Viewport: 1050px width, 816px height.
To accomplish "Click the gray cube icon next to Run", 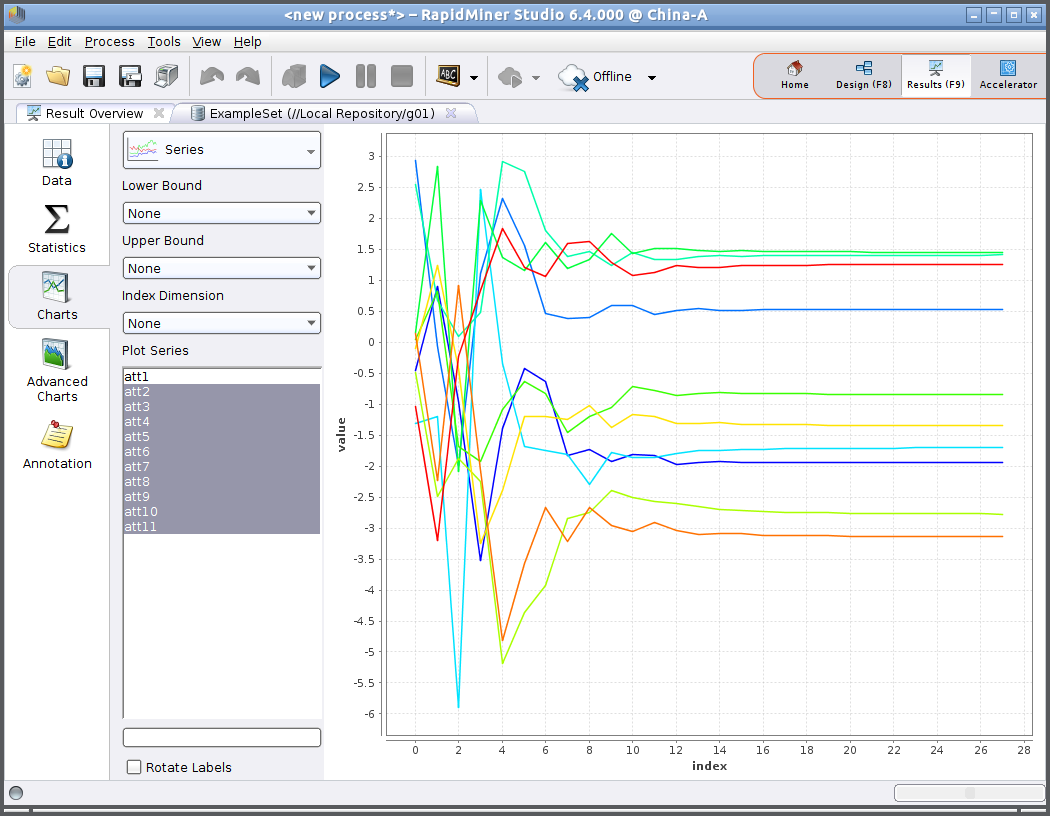I will point(293,76).
